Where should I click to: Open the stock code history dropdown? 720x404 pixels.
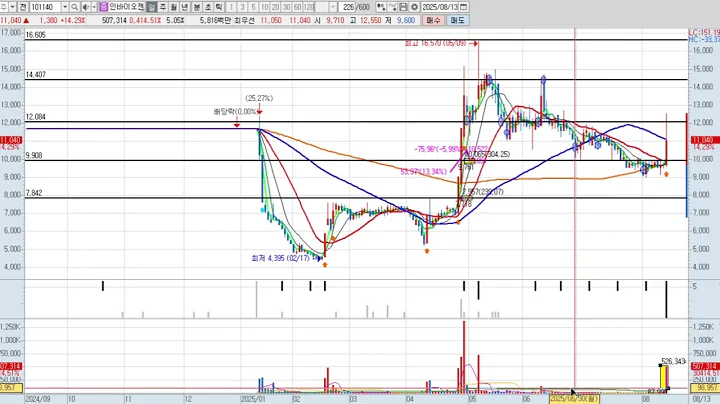(x=65, y=7)
